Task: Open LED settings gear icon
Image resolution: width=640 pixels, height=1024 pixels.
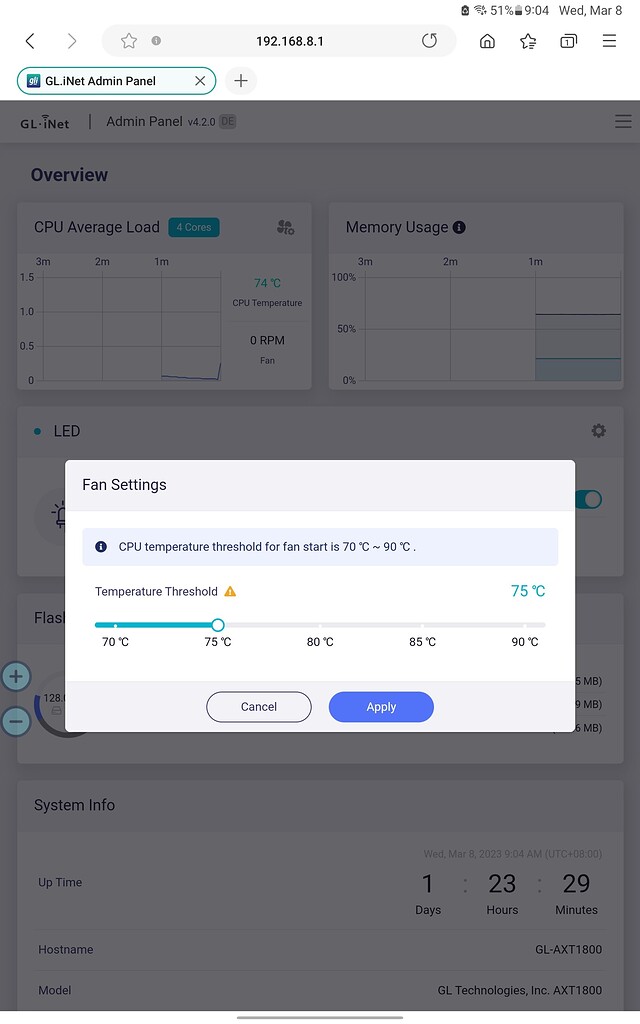Action: (598, 431)
